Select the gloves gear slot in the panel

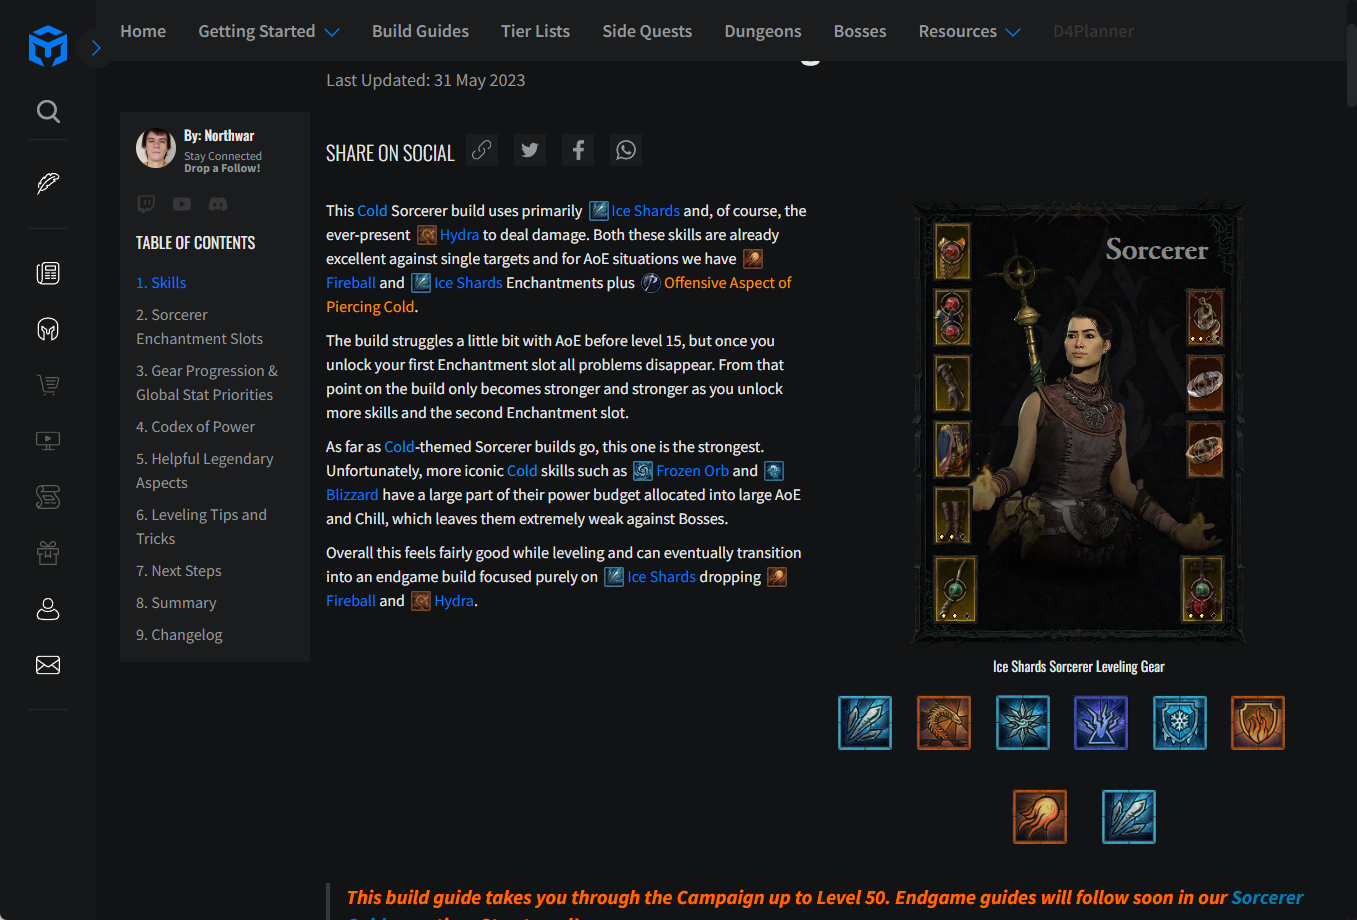pos(952,383)
